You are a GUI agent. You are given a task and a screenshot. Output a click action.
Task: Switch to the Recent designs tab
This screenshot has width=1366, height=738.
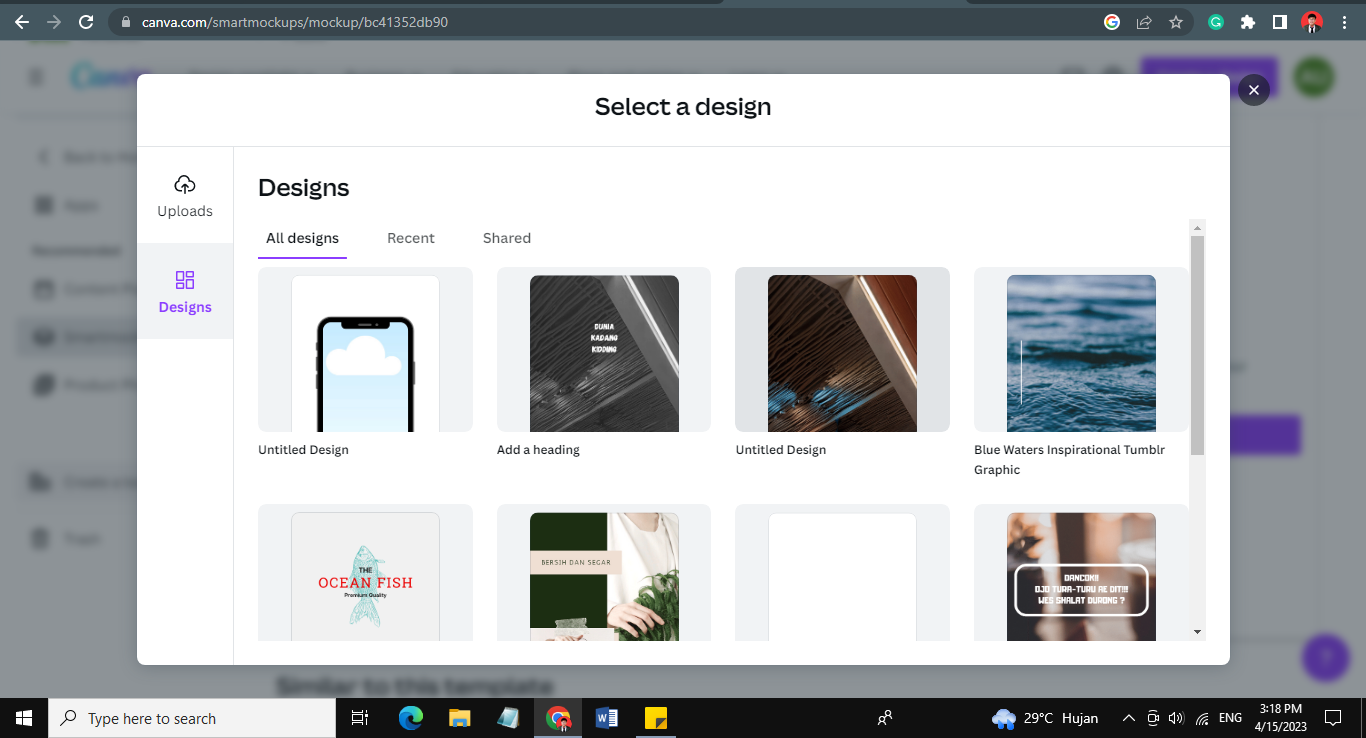pyautogui.click(x=410, y=238)
